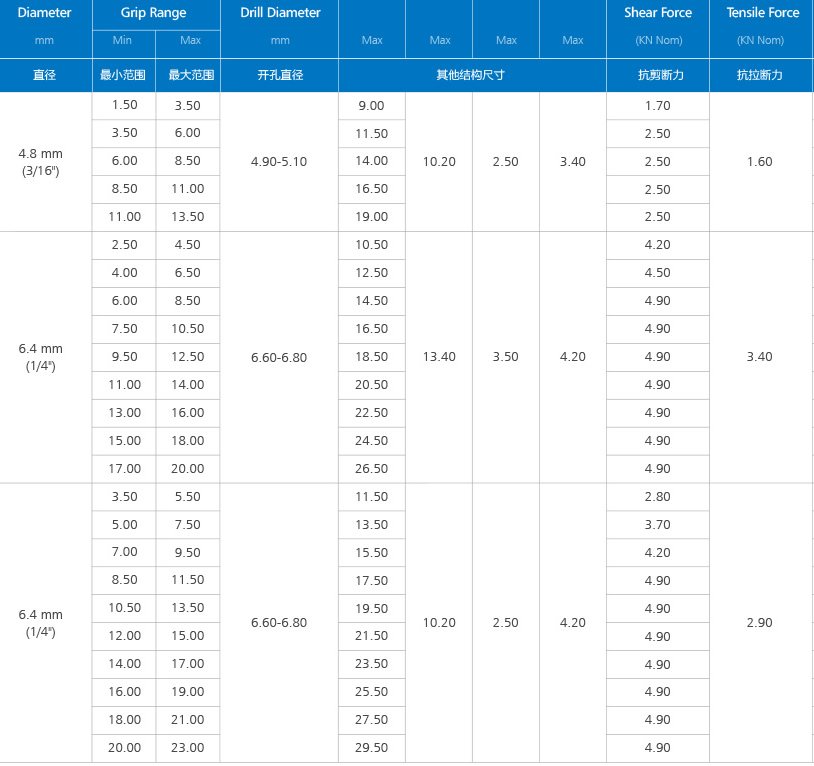Select the 抗拉断力 header cell
This screenshot has width=814, height=766.
(x=760, y=75)
